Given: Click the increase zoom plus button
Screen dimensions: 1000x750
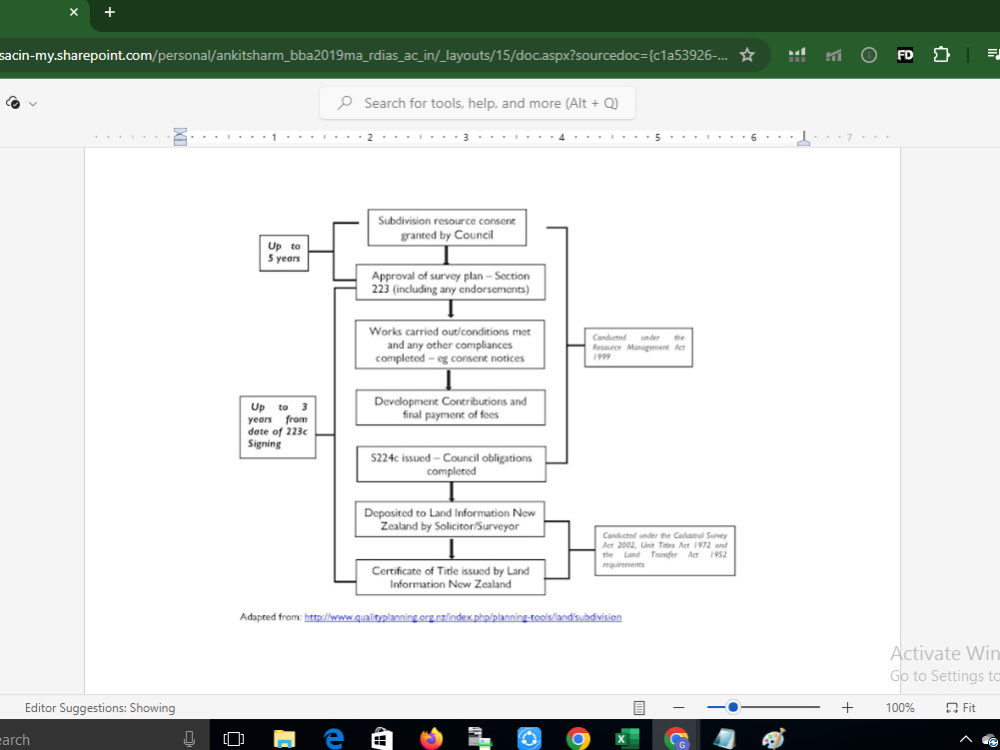Looking at the screenshot, I should pos(847,707).
